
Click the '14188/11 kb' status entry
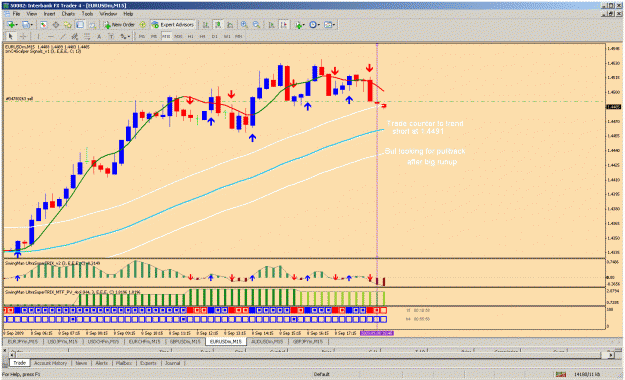587,374
